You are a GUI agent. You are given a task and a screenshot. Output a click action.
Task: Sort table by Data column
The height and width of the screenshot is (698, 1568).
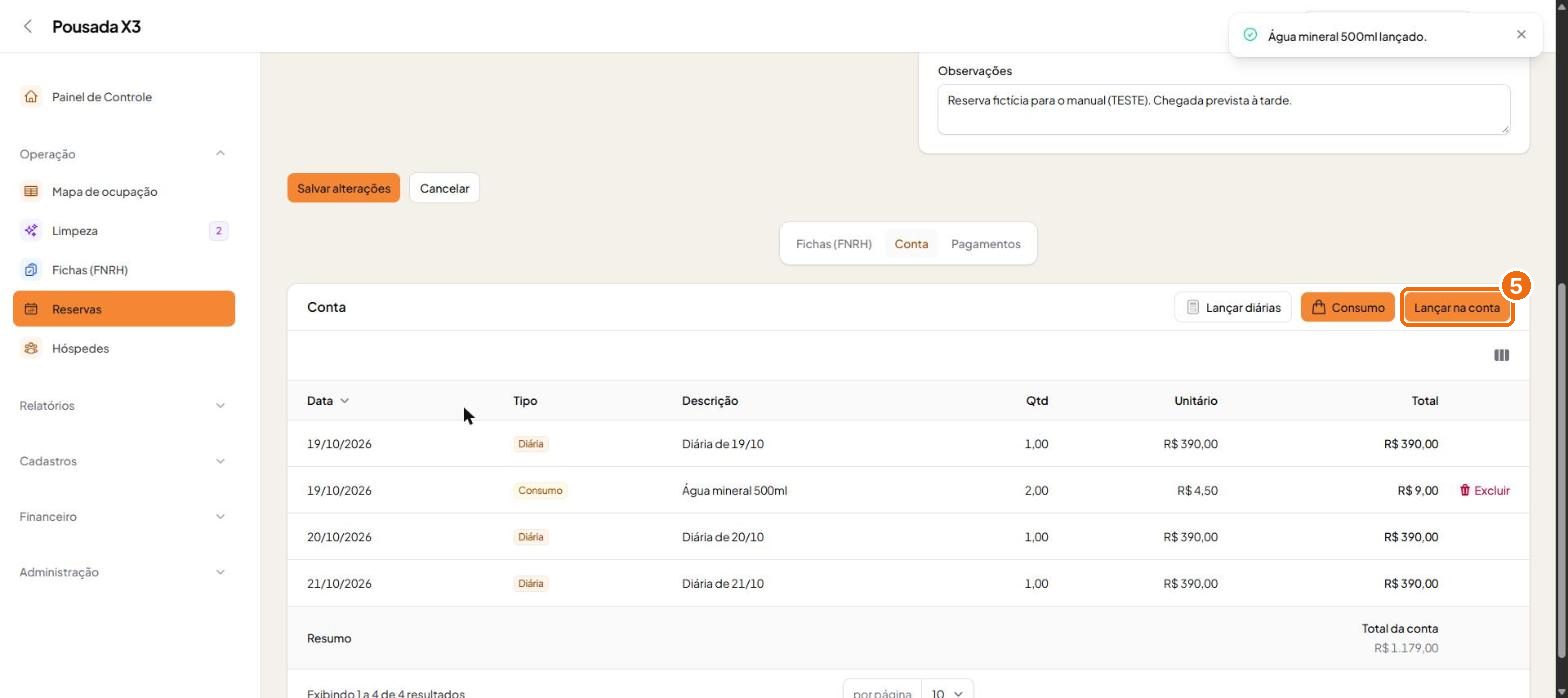click(328, 400)
